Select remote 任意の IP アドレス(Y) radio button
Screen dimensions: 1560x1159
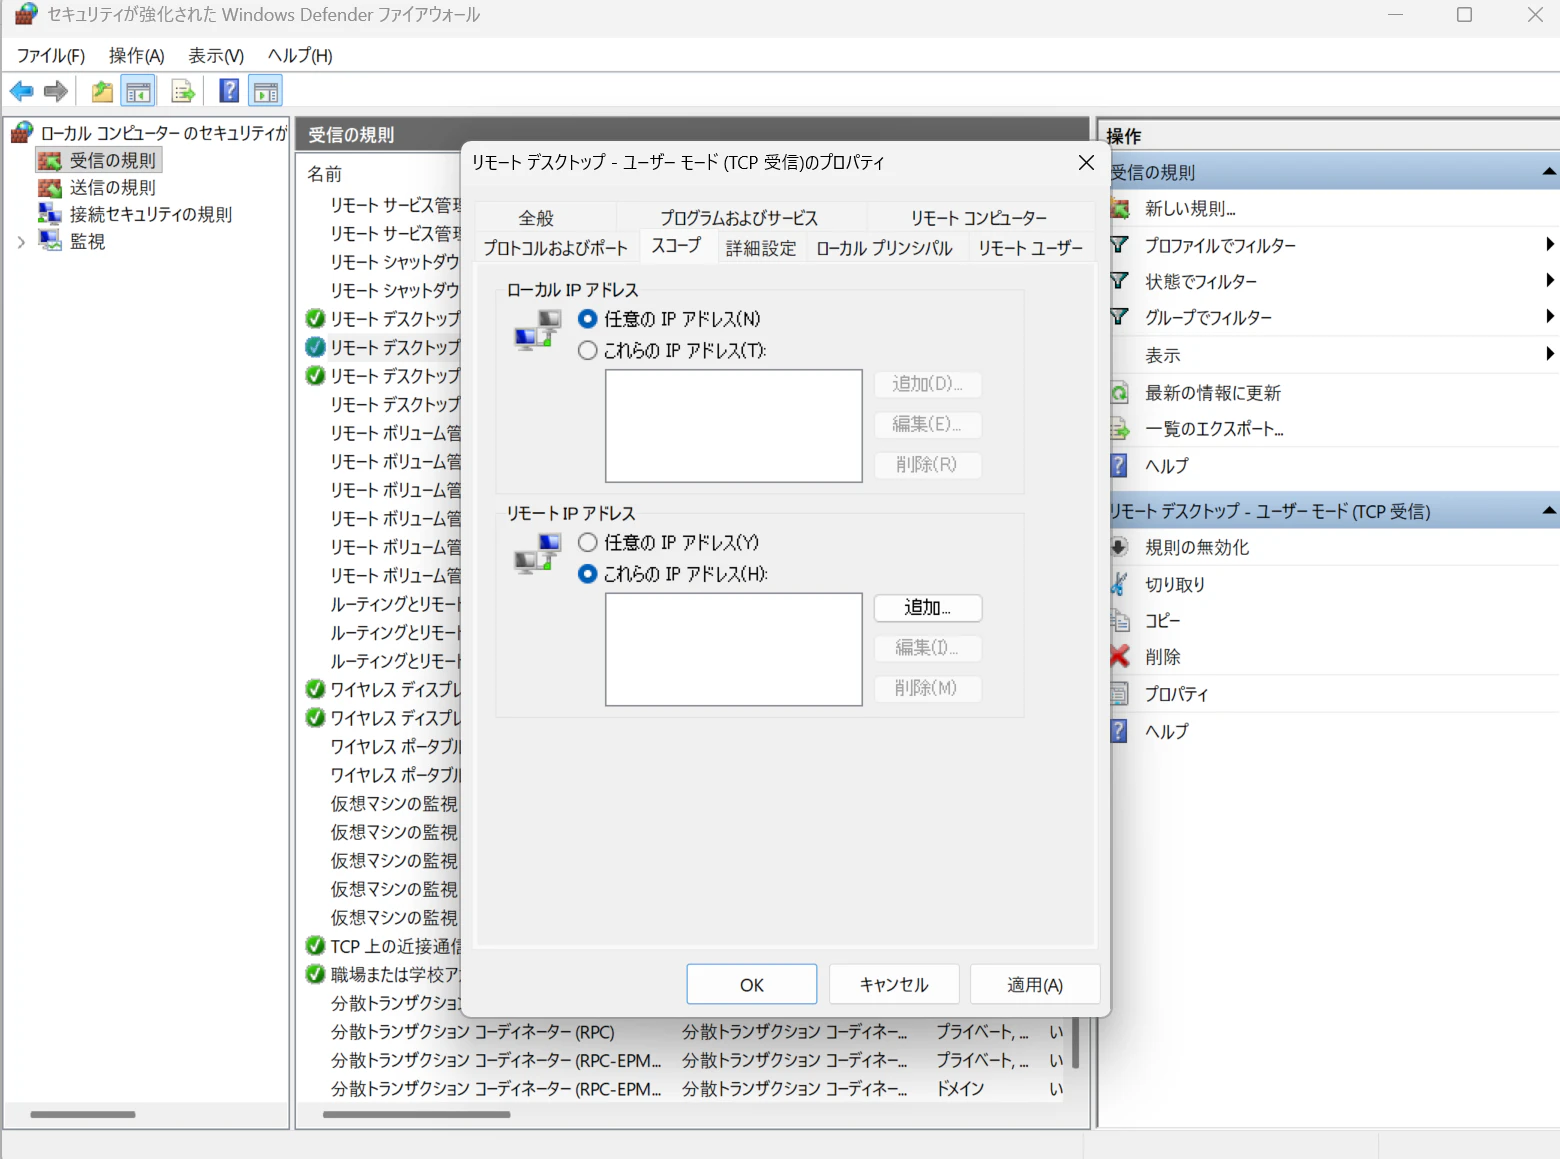pyautogui.click(x=588, y=542)
